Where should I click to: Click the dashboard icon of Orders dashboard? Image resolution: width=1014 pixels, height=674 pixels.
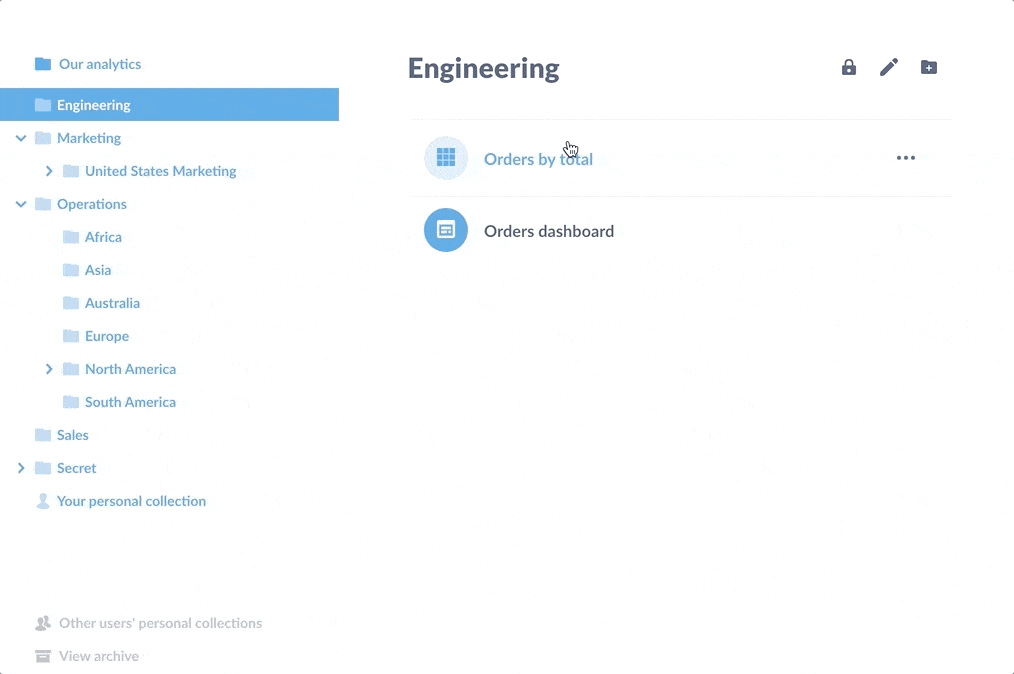(446, 230)
